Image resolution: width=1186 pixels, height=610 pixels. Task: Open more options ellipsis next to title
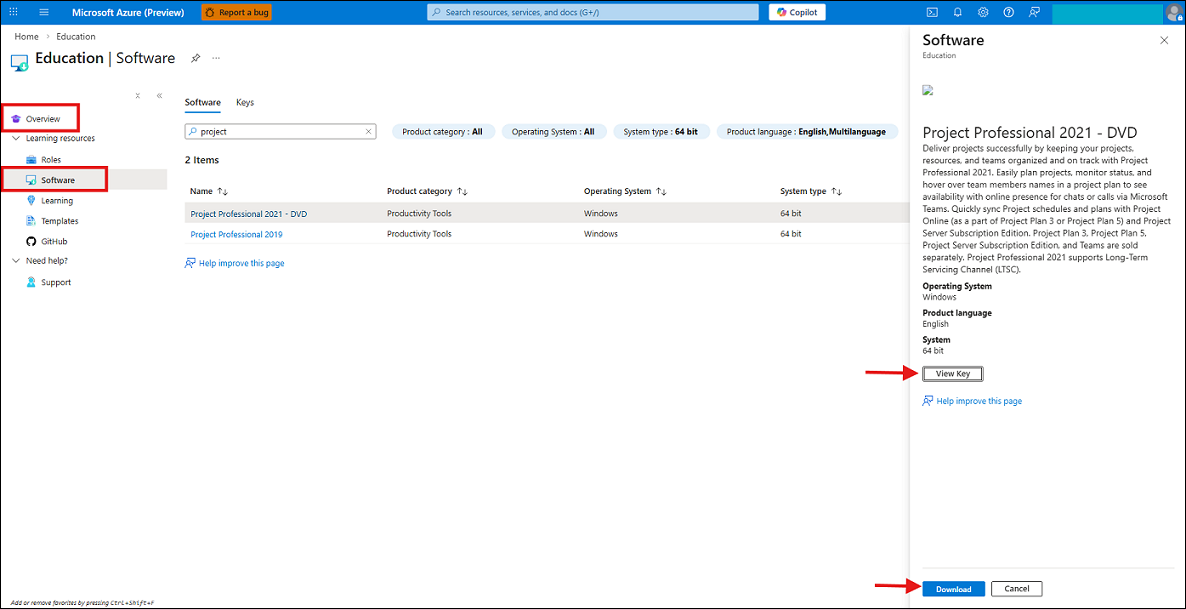(216, 58)
